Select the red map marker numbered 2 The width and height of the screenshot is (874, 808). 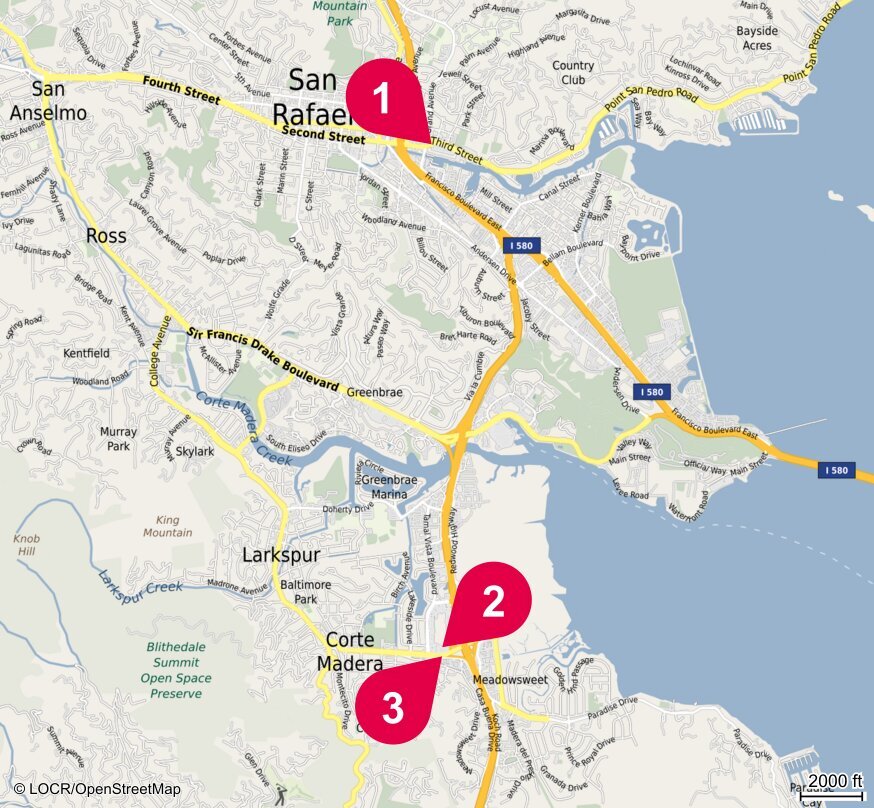coord(491,603)
